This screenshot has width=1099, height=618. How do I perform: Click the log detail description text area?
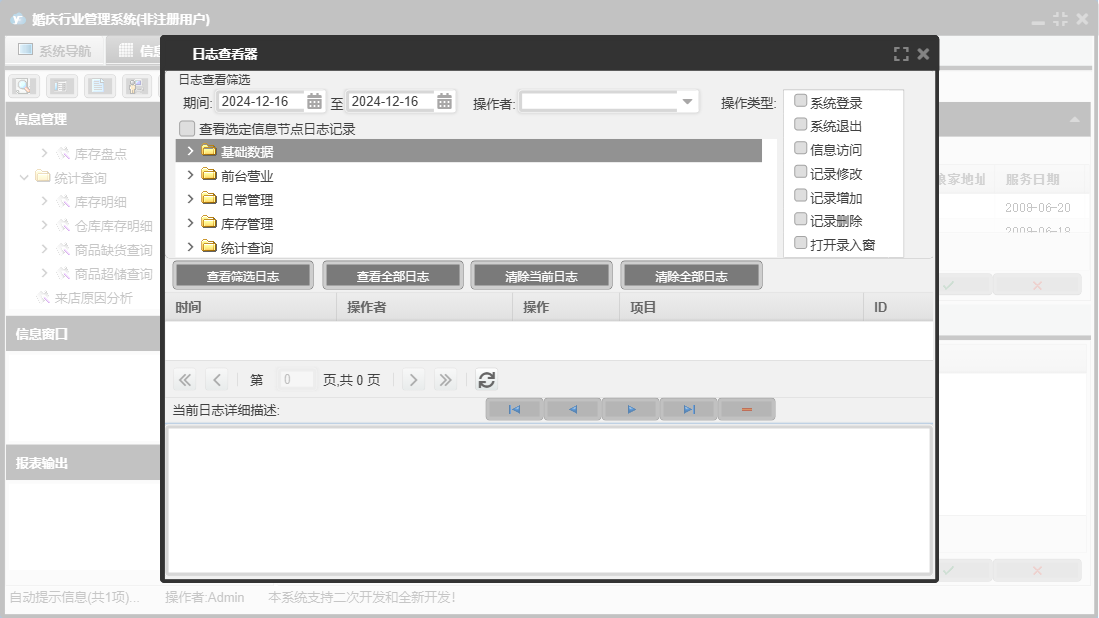pyautogui.click(x=549, y=500)
